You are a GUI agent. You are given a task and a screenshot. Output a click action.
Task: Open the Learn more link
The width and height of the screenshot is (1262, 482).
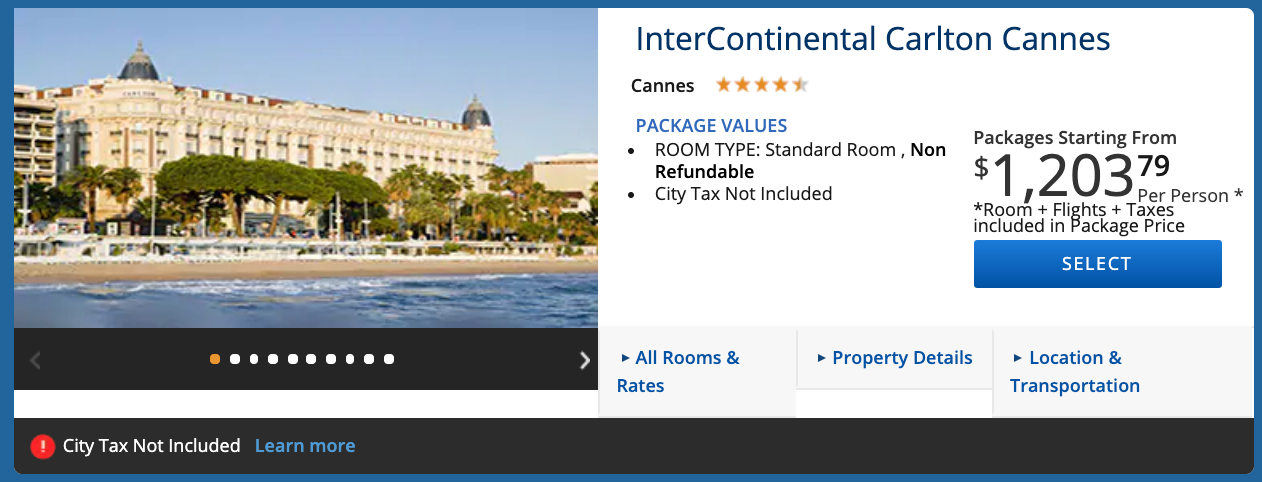coord(305,446)
